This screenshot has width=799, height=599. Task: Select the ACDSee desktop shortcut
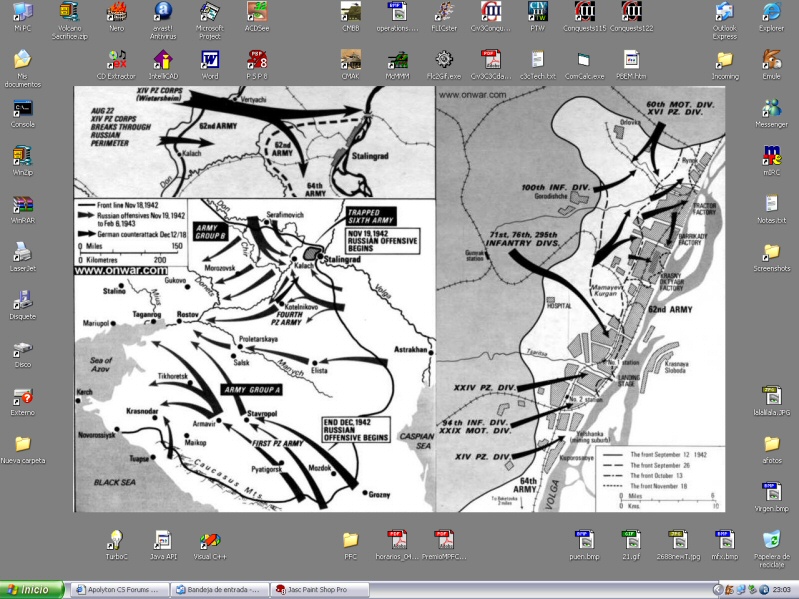tap(257, 13)
